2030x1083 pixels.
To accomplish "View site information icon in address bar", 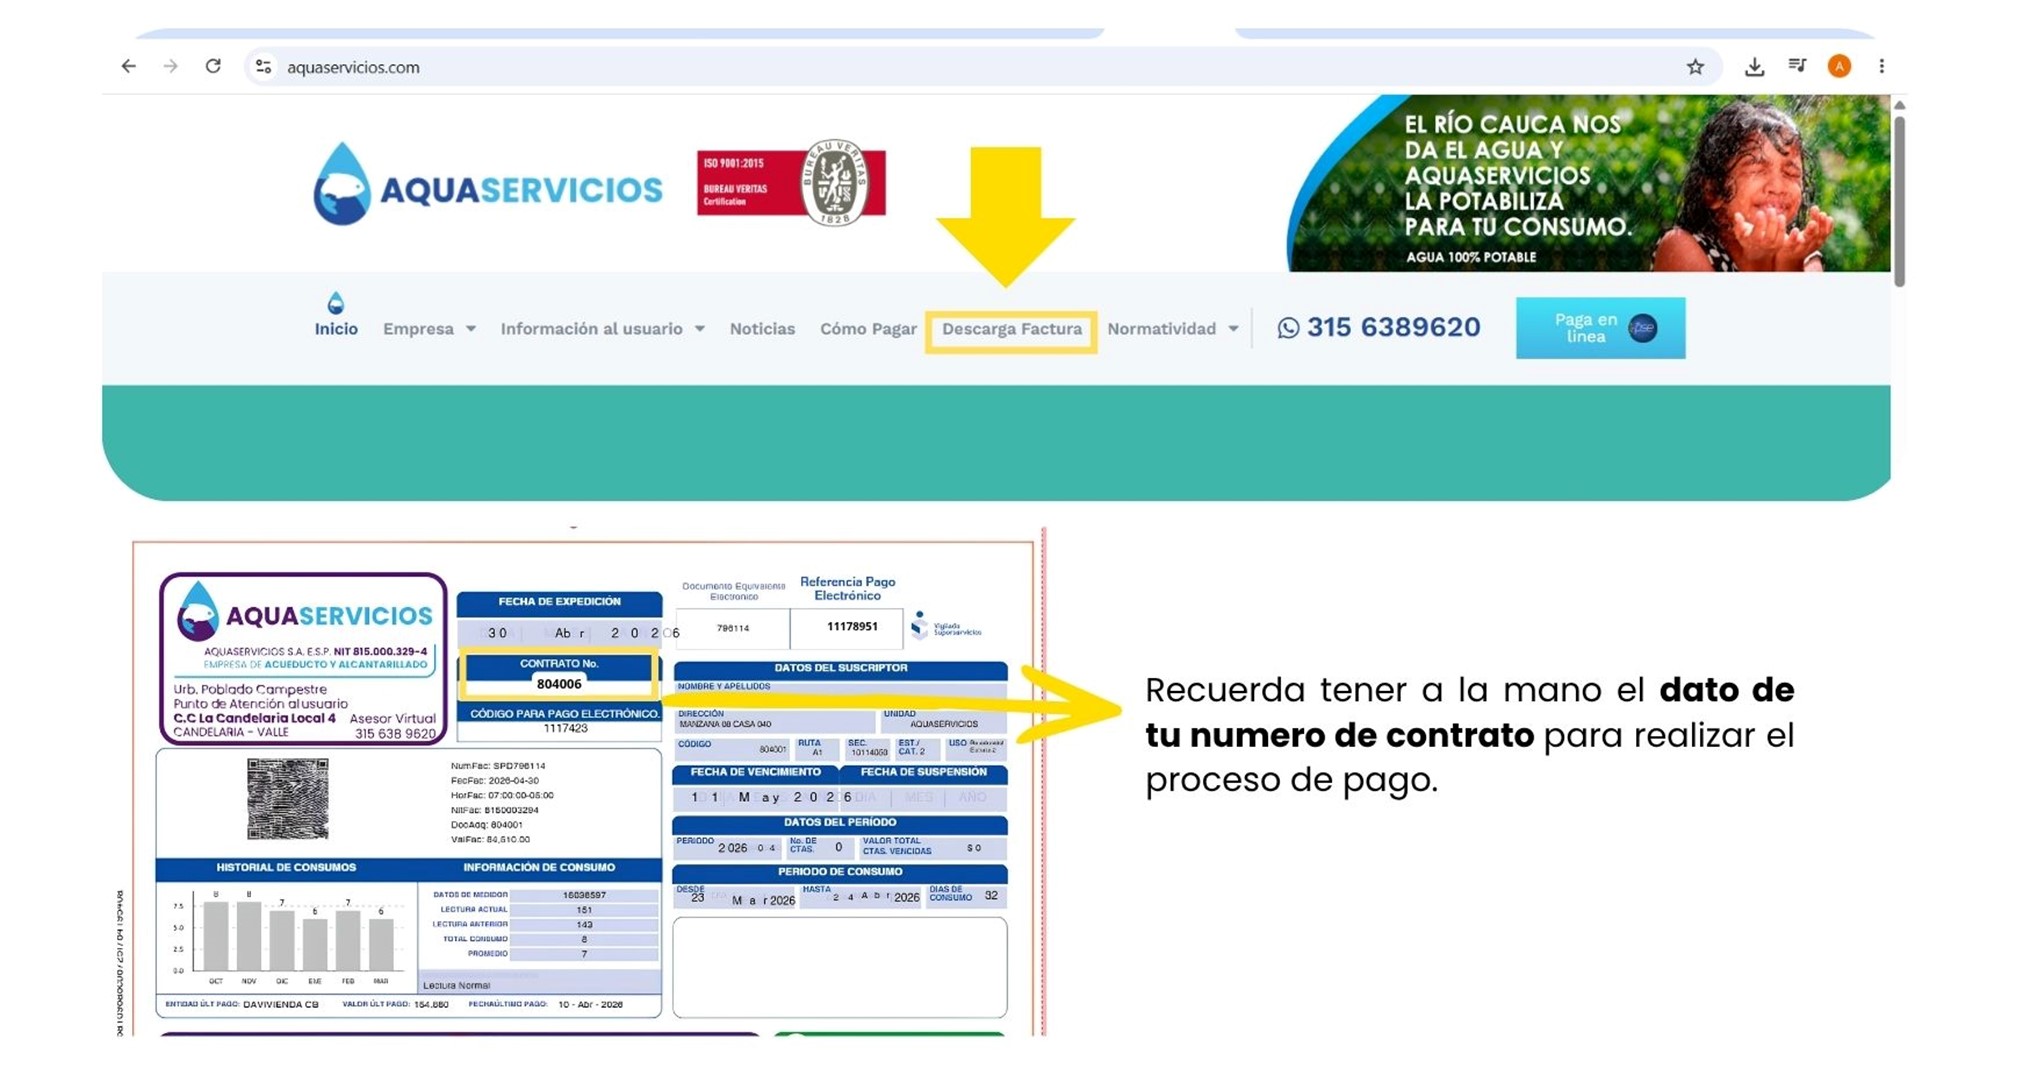I will click(x=263, y=66).
